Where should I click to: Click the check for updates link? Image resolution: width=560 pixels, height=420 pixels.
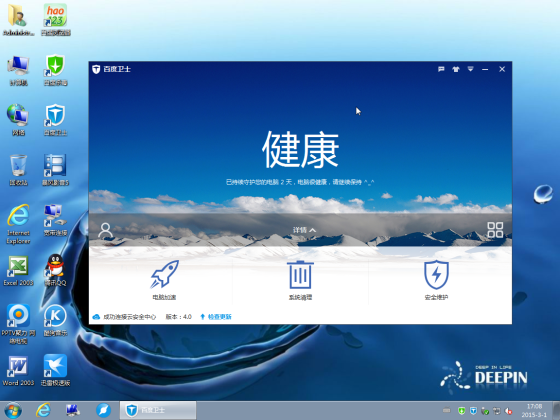216,316
